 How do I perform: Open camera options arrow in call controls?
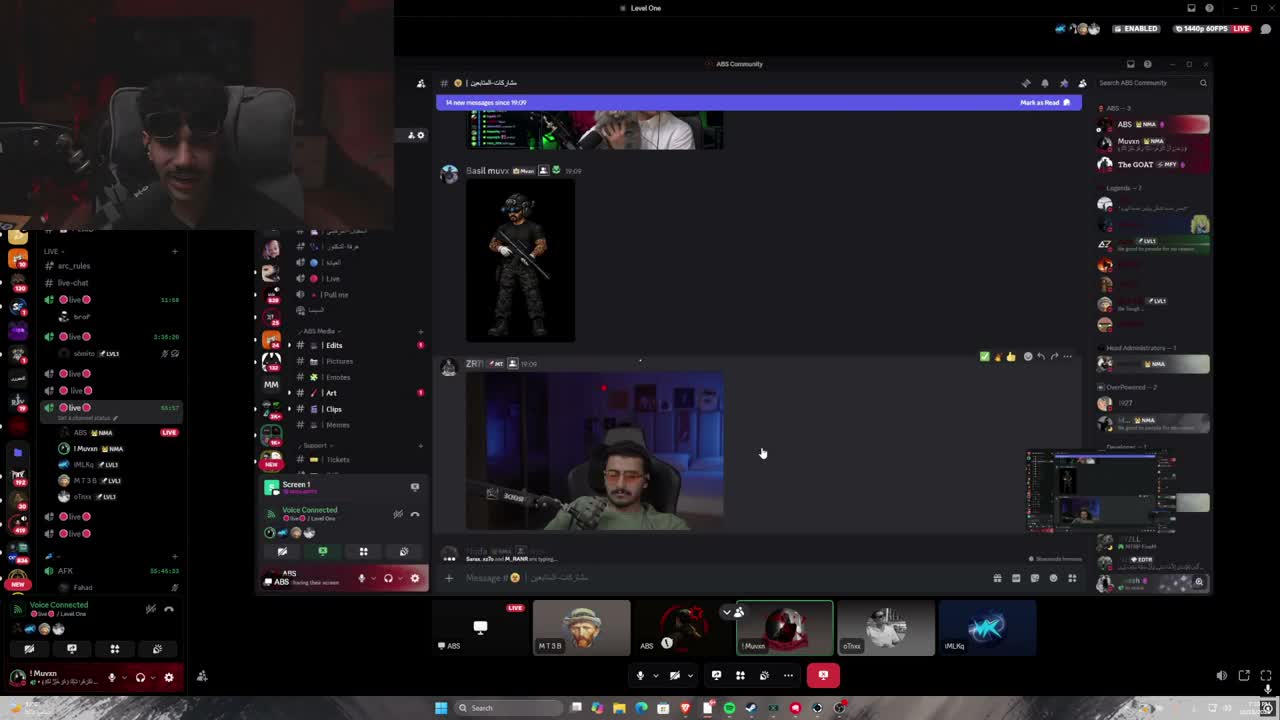689,675
